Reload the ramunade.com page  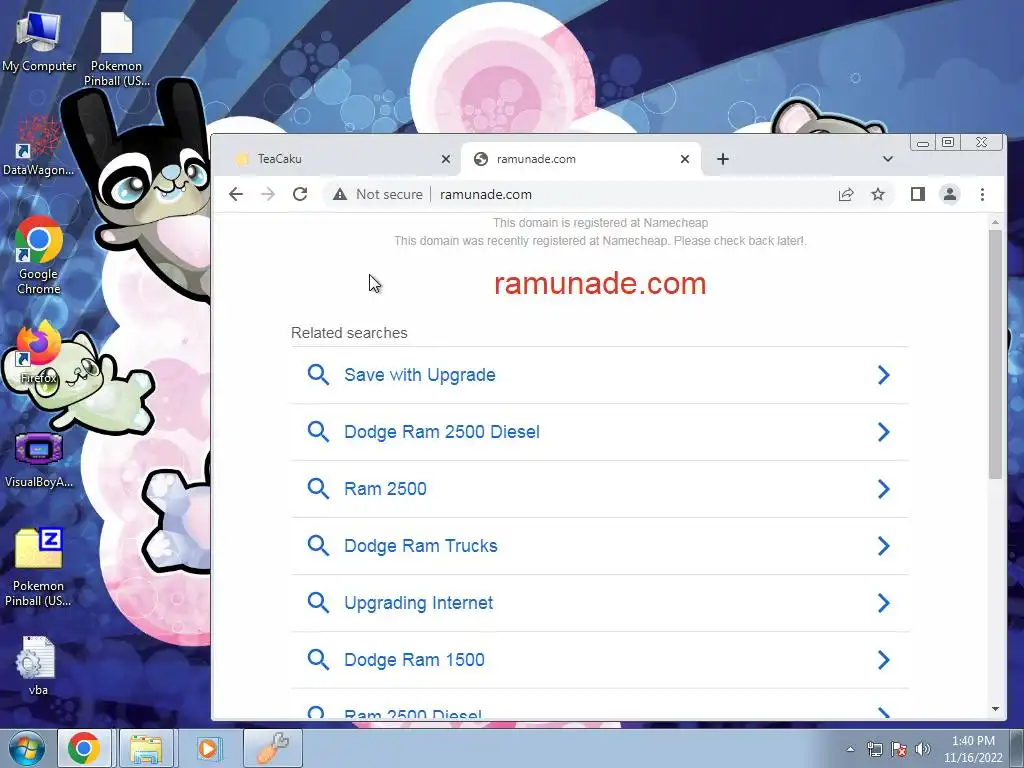tap(300, 194)
